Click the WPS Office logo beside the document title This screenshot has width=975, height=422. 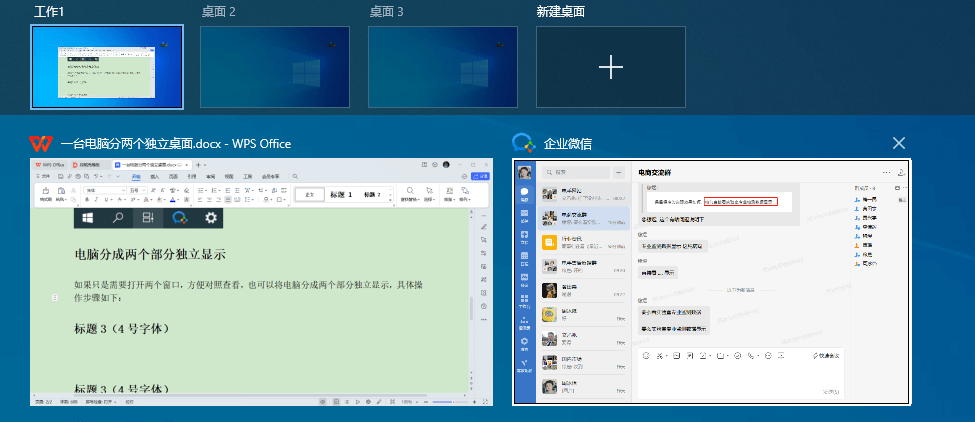[x=41, y=144]
